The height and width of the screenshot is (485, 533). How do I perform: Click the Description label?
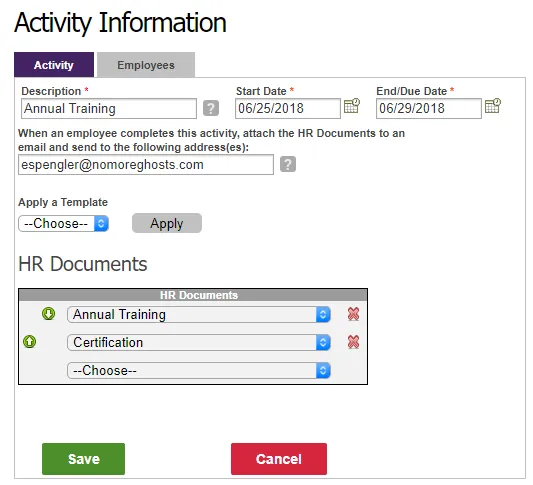point(51,91)
